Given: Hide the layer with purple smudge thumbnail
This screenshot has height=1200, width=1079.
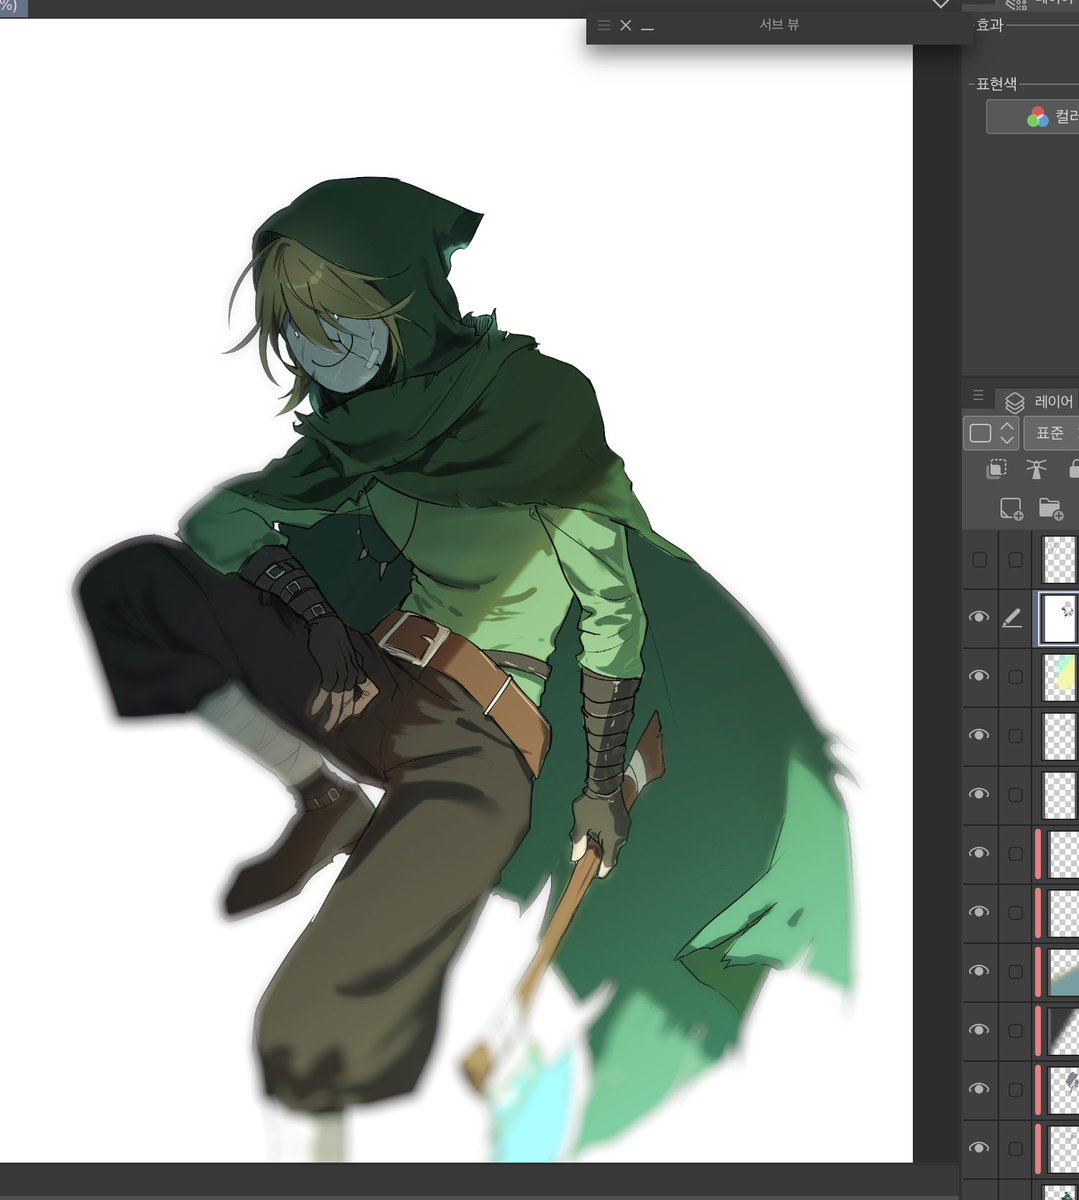Looking at the screenshot, I should 979,1088.
